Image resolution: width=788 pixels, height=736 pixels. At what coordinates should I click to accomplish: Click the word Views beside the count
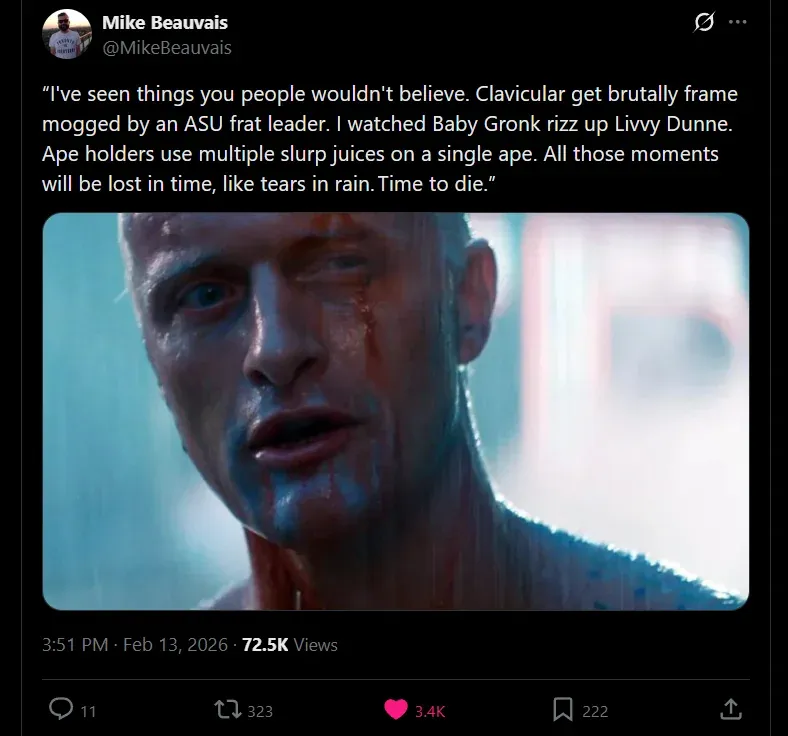pyautogui.click(x=316, y=645)
